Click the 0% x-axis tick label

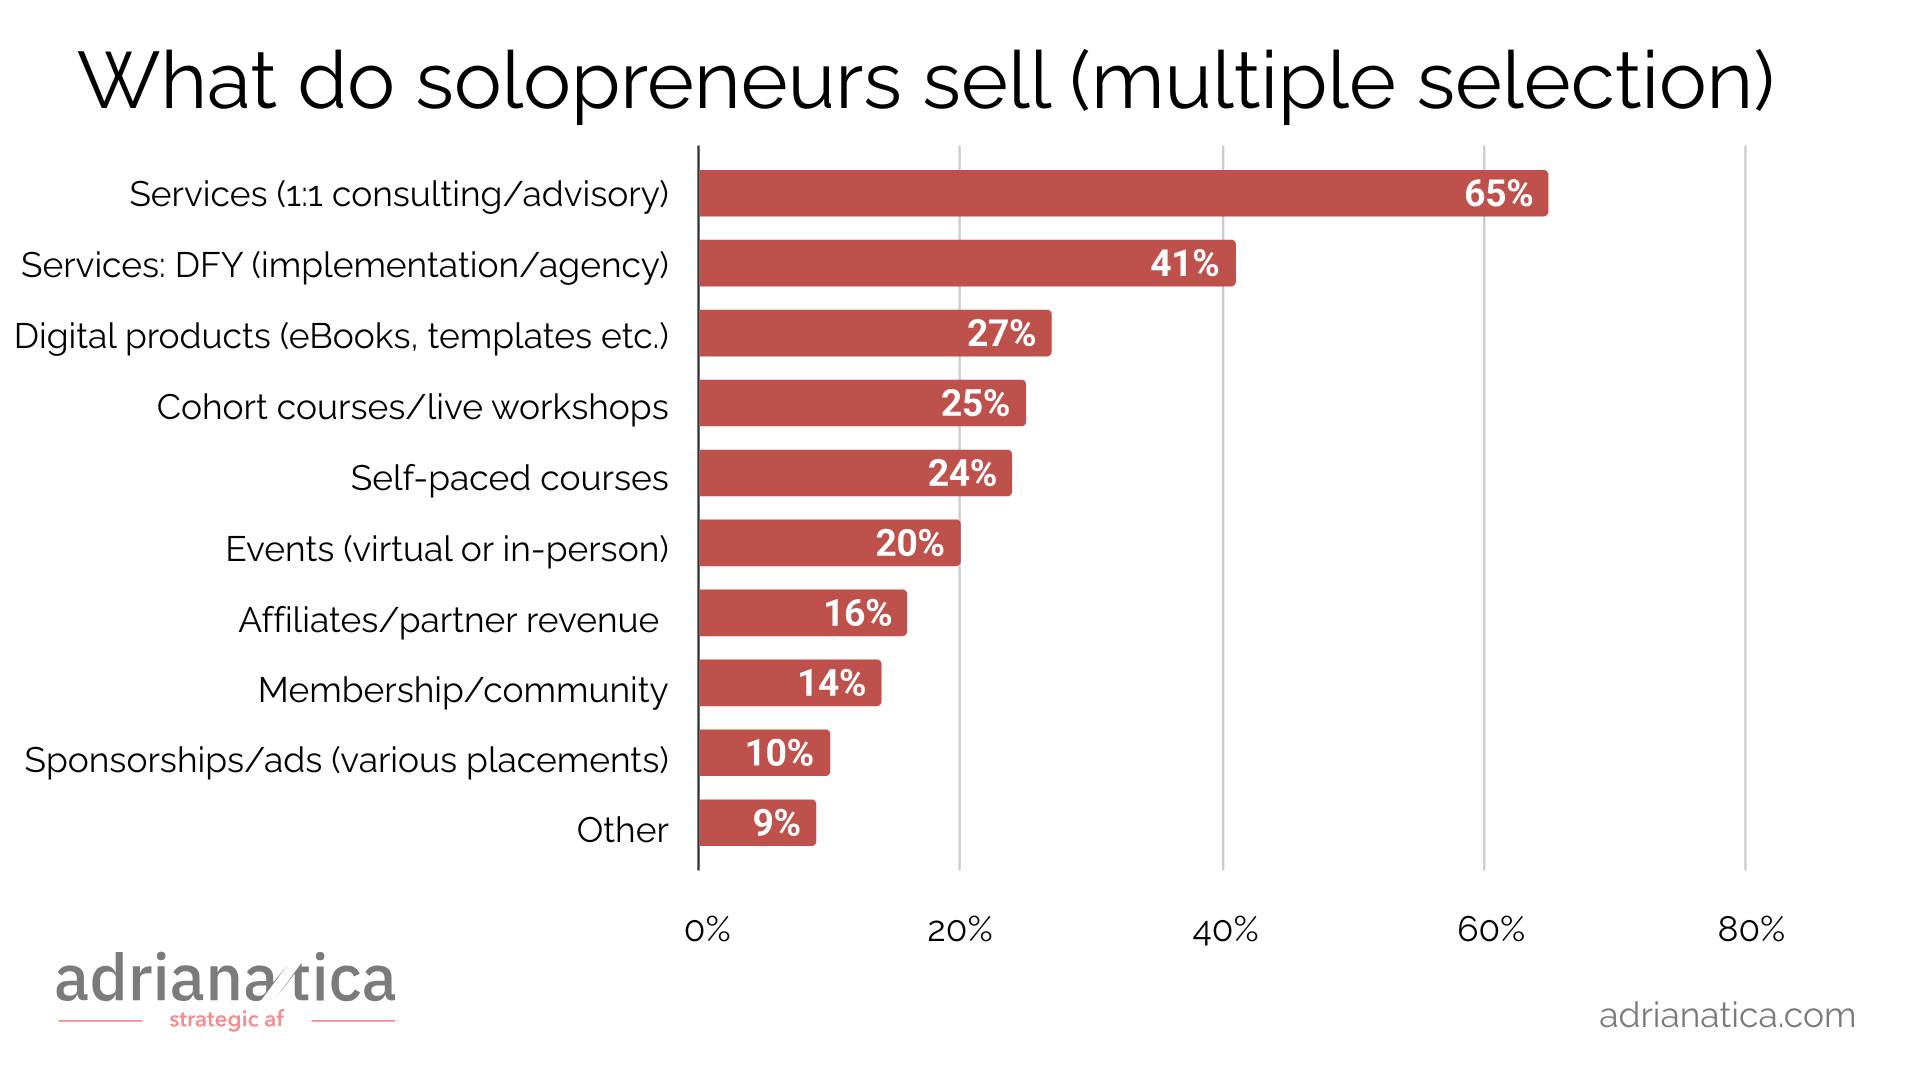tap(707, 930)
